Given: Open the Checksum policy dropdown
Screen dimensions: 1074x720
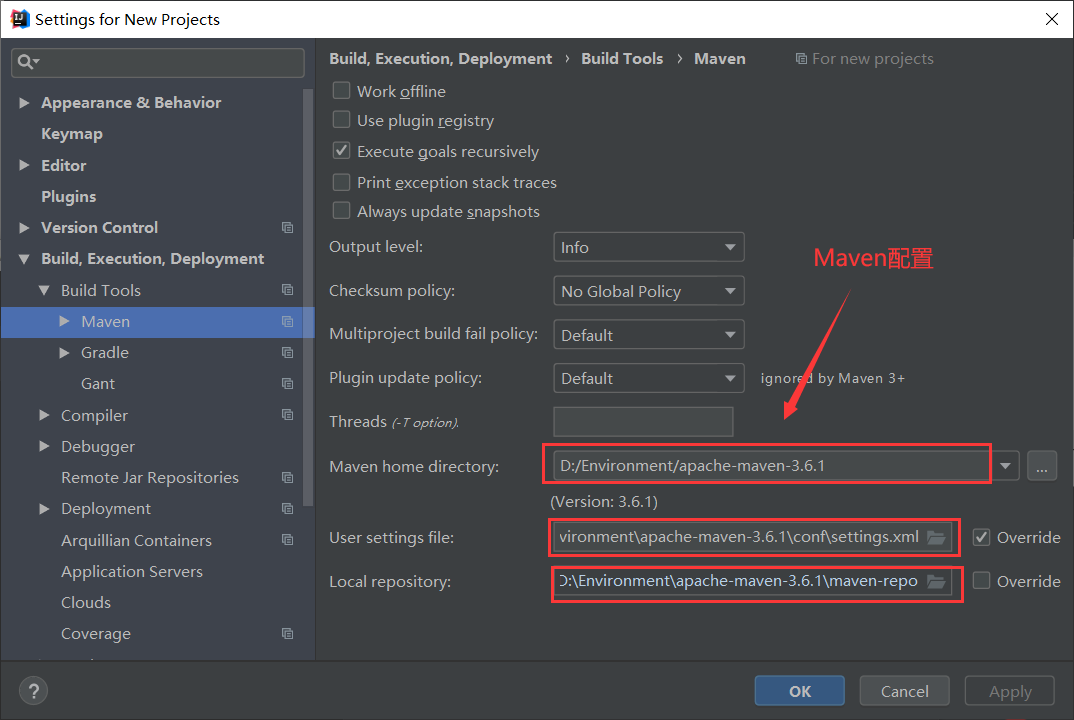Looking at the screenshot, I should coord(649,291).
